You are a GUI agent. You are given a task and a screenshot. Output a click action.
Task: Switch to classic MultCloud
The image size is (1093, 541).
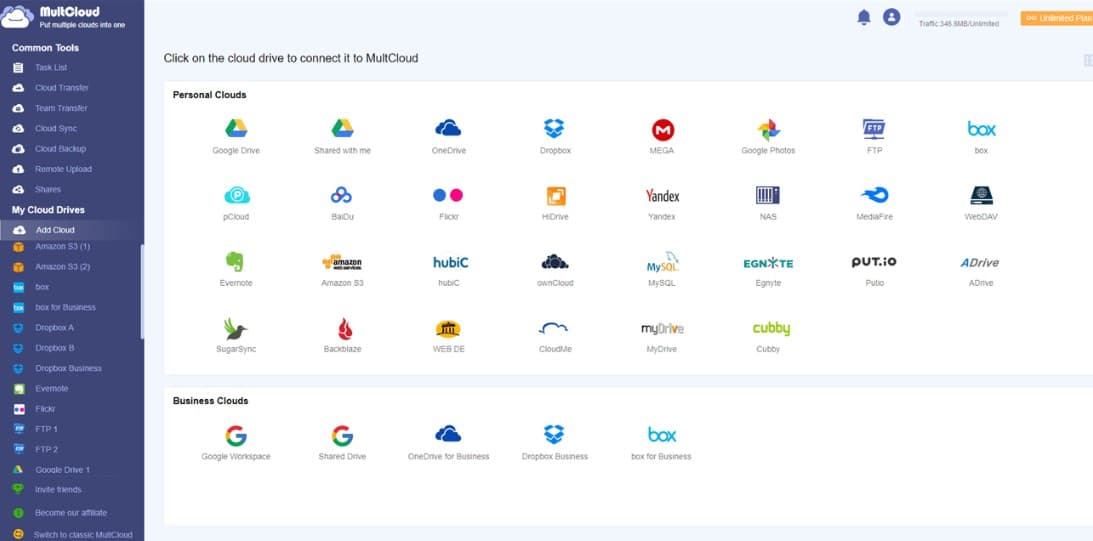(82, 535)
